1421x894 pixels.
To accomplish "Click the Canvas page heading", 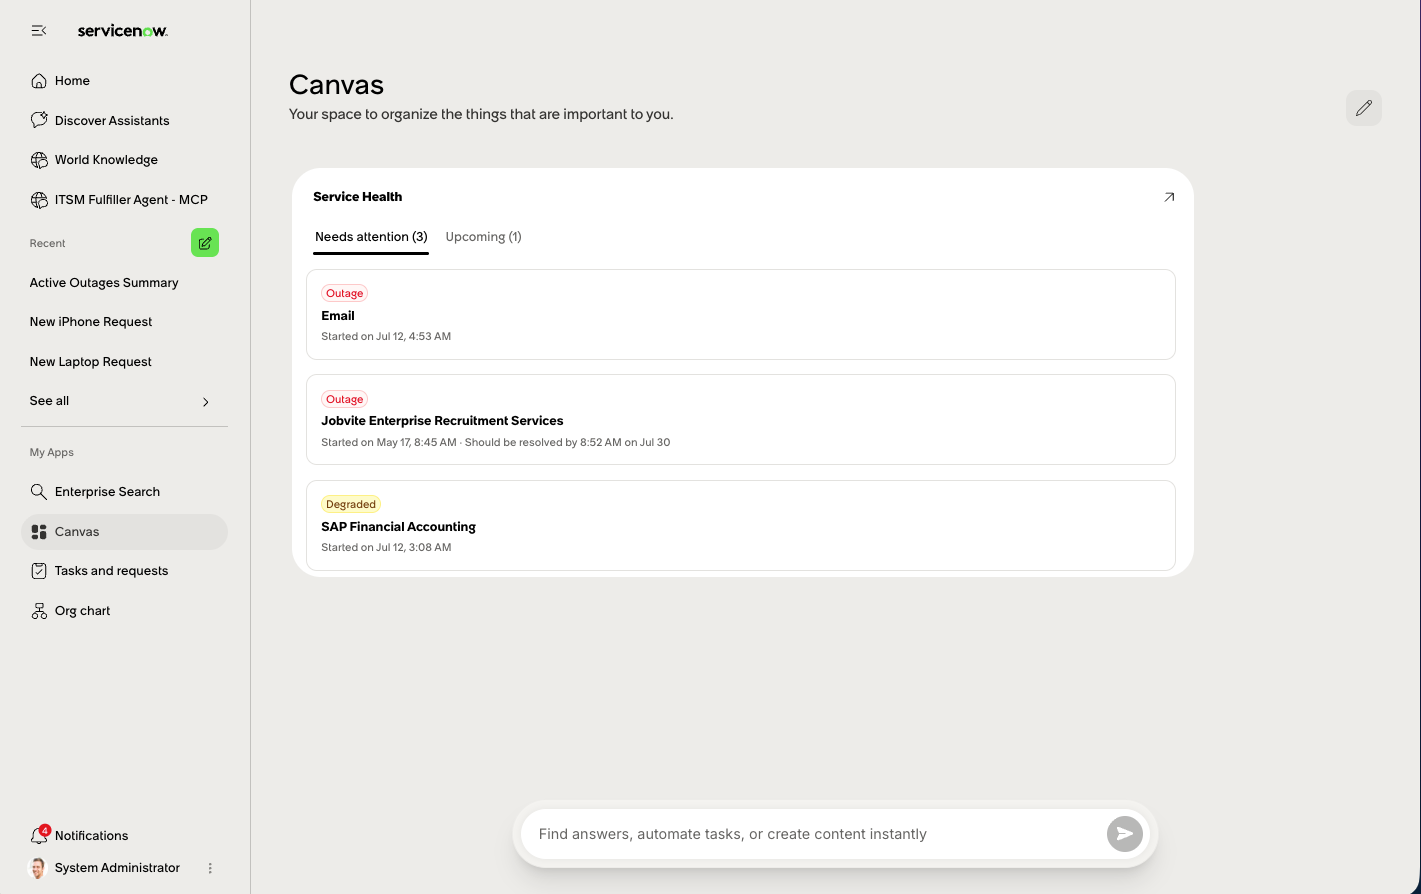I will click(337, 85).
